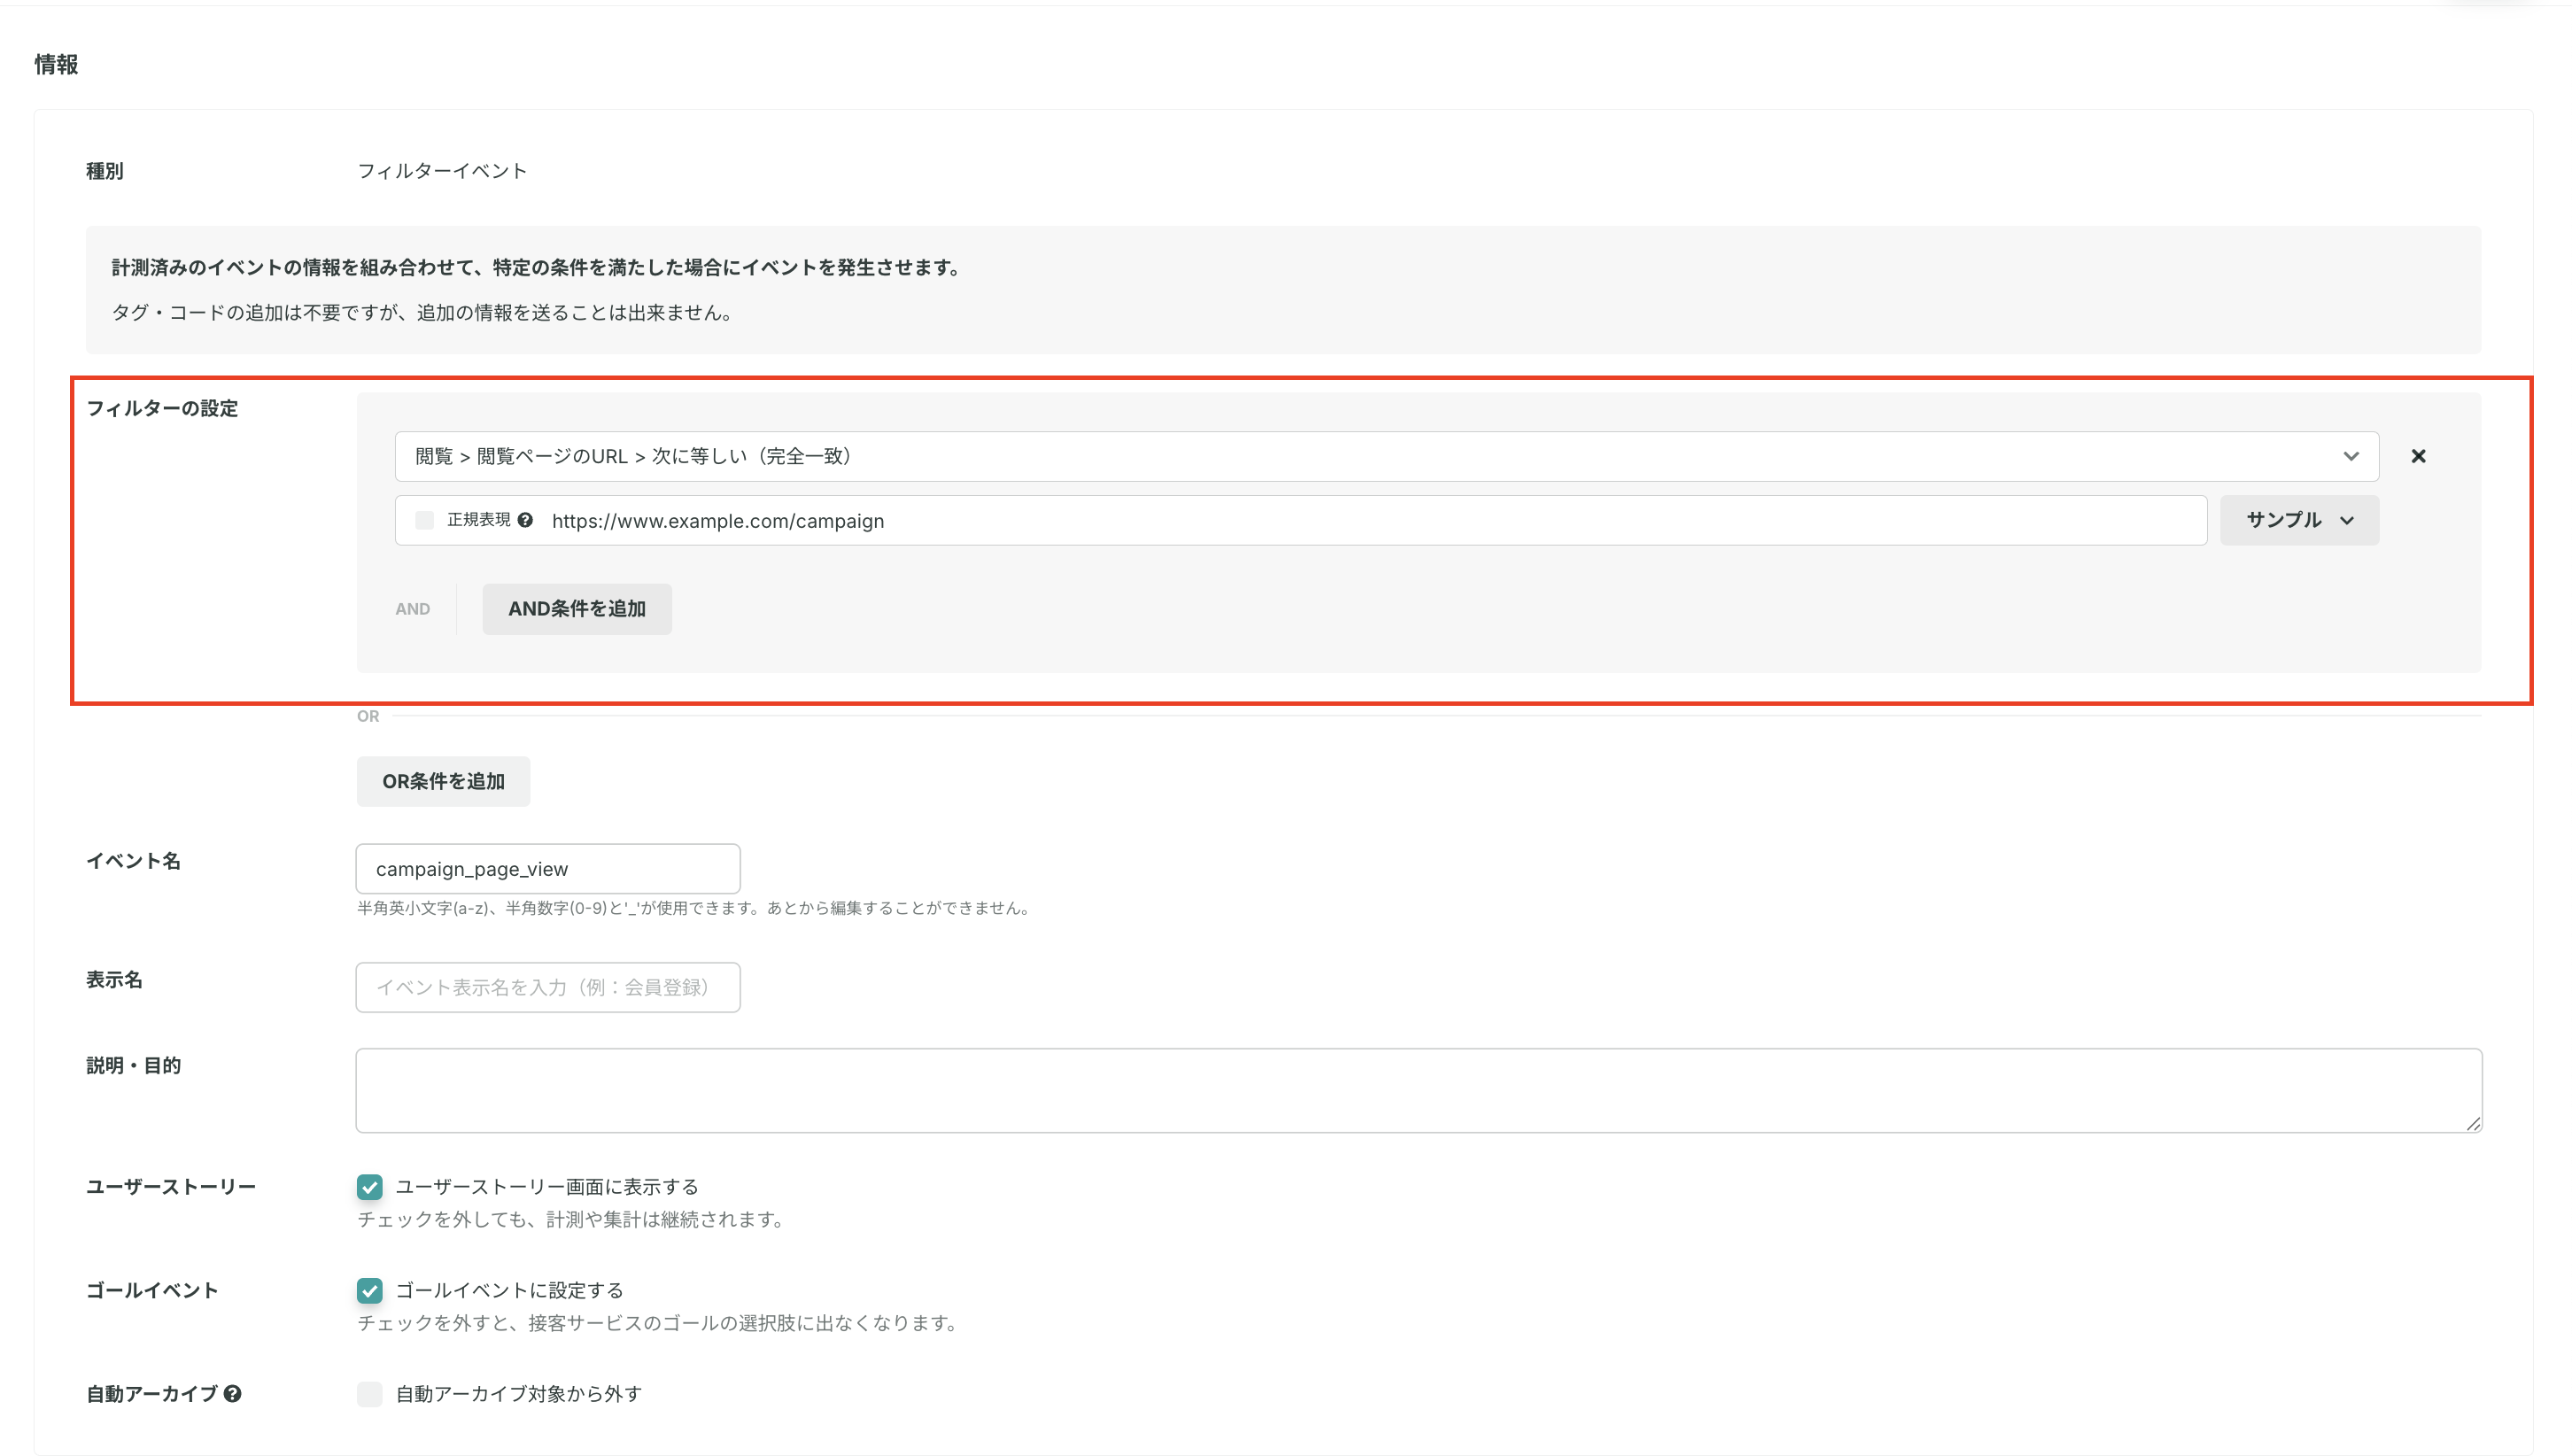This screenshot has height=1456, width=2572.
Task: Remove the filter condition with X icon
Action: coord(2418,456)
